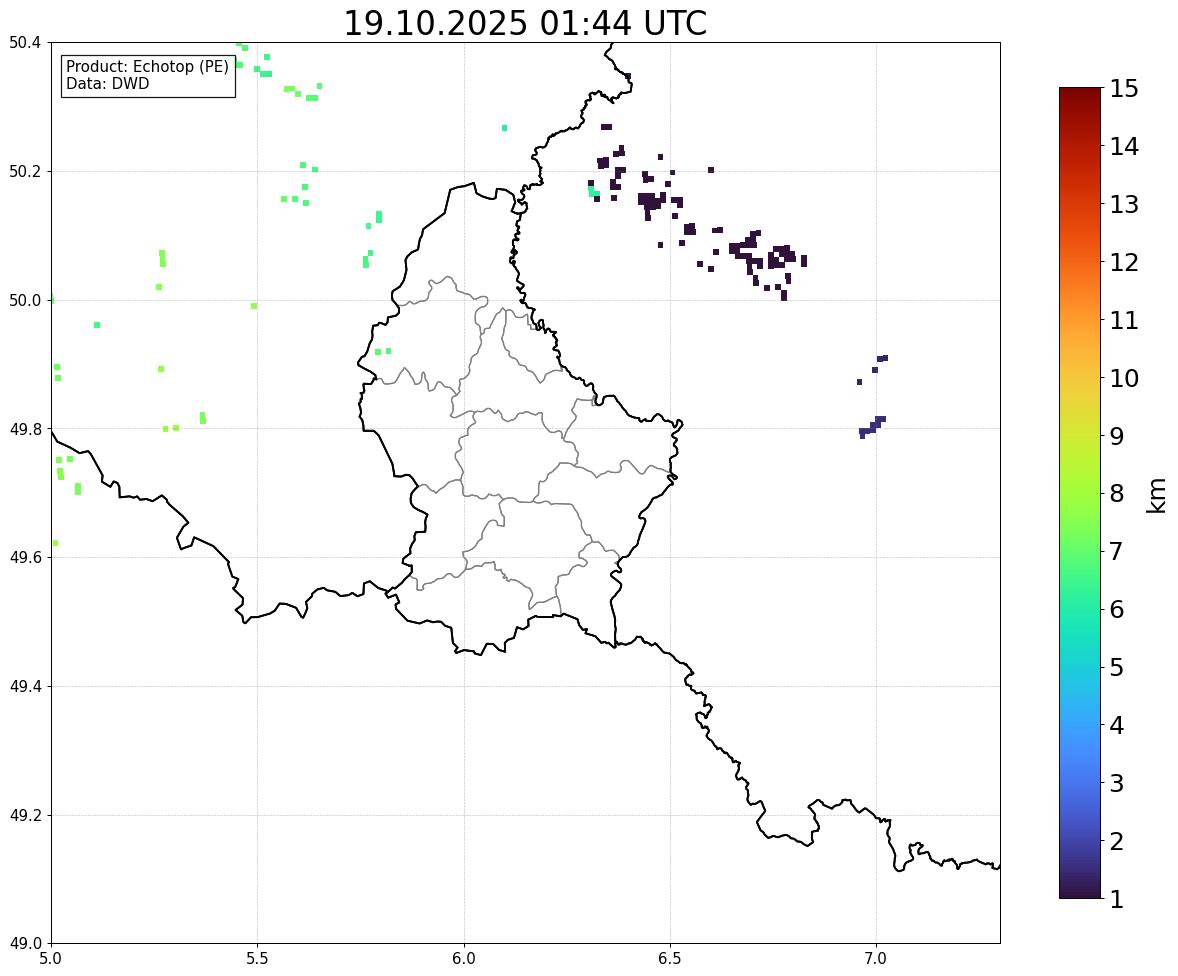Click the latitude label 50.2

[x=24, y=171]
